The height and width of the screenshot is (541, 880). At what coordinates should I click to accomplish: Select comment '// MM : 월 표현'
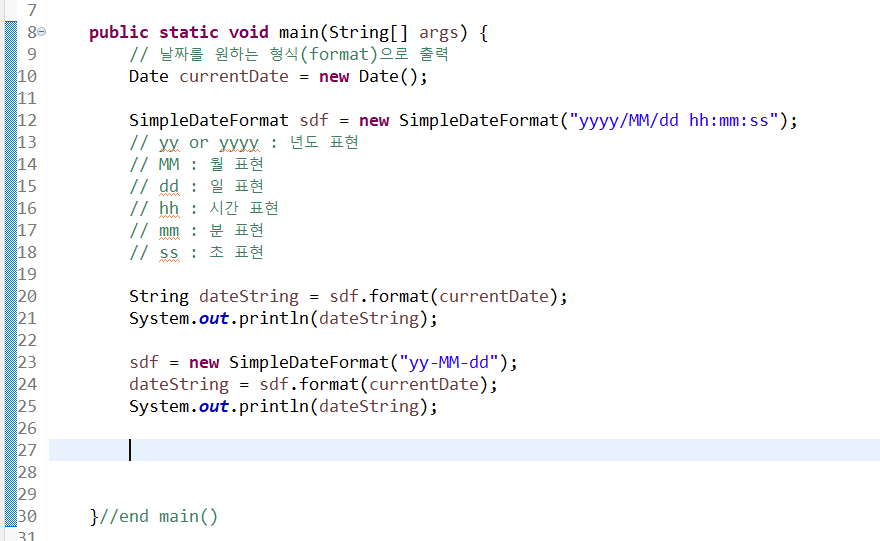click(196, 164)
